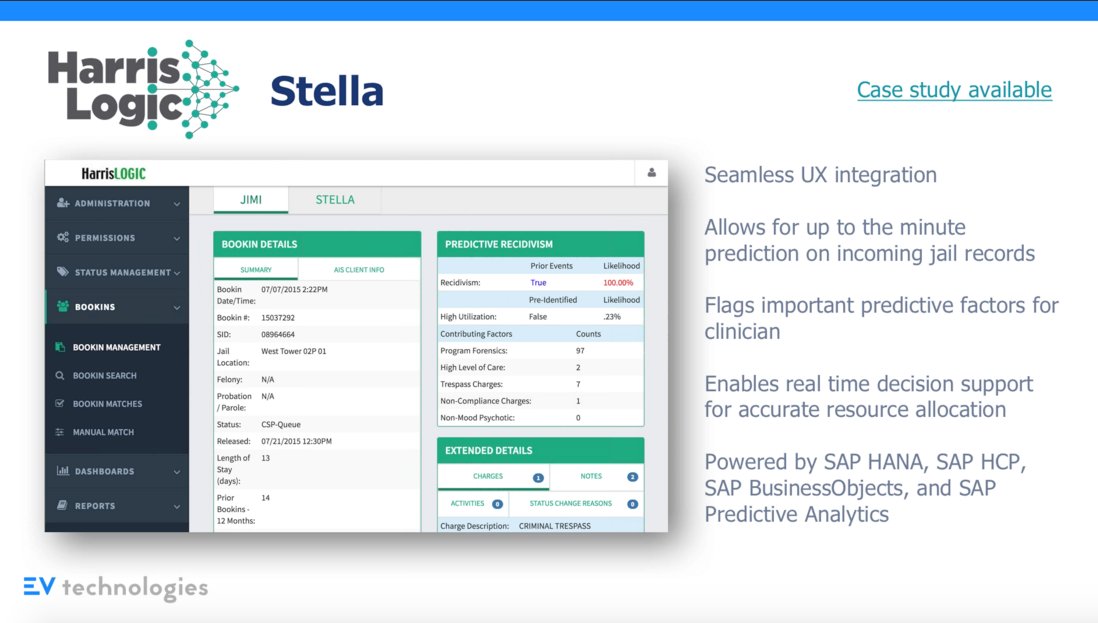This screenshot has height=623, width=1098.
Task: Click the .23% likelihood value
Action: pos(612,316)
